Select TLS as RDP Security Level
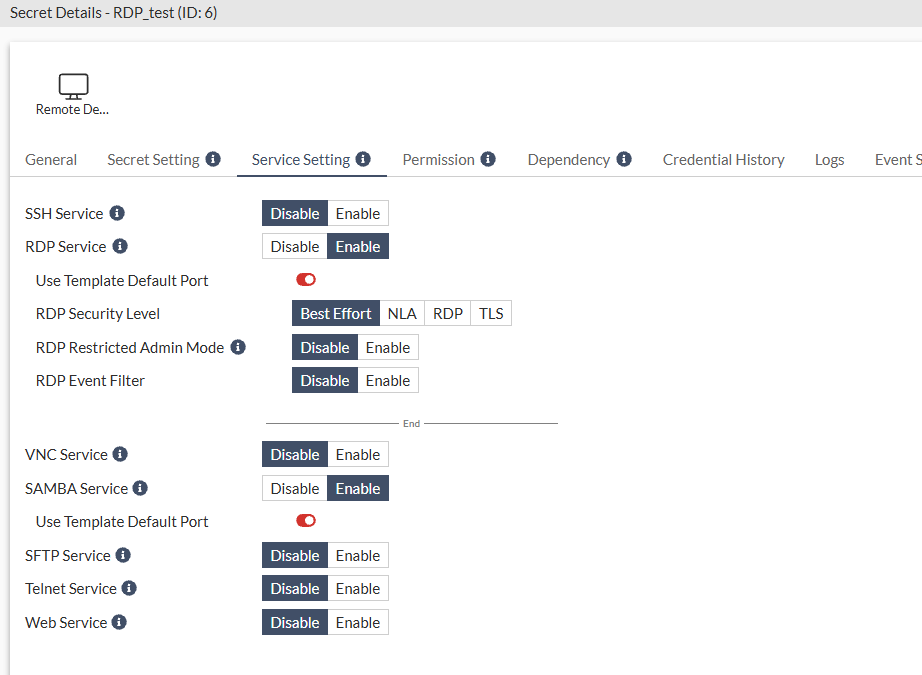This screenshot has width=922, height=675. tap(491, 314)
